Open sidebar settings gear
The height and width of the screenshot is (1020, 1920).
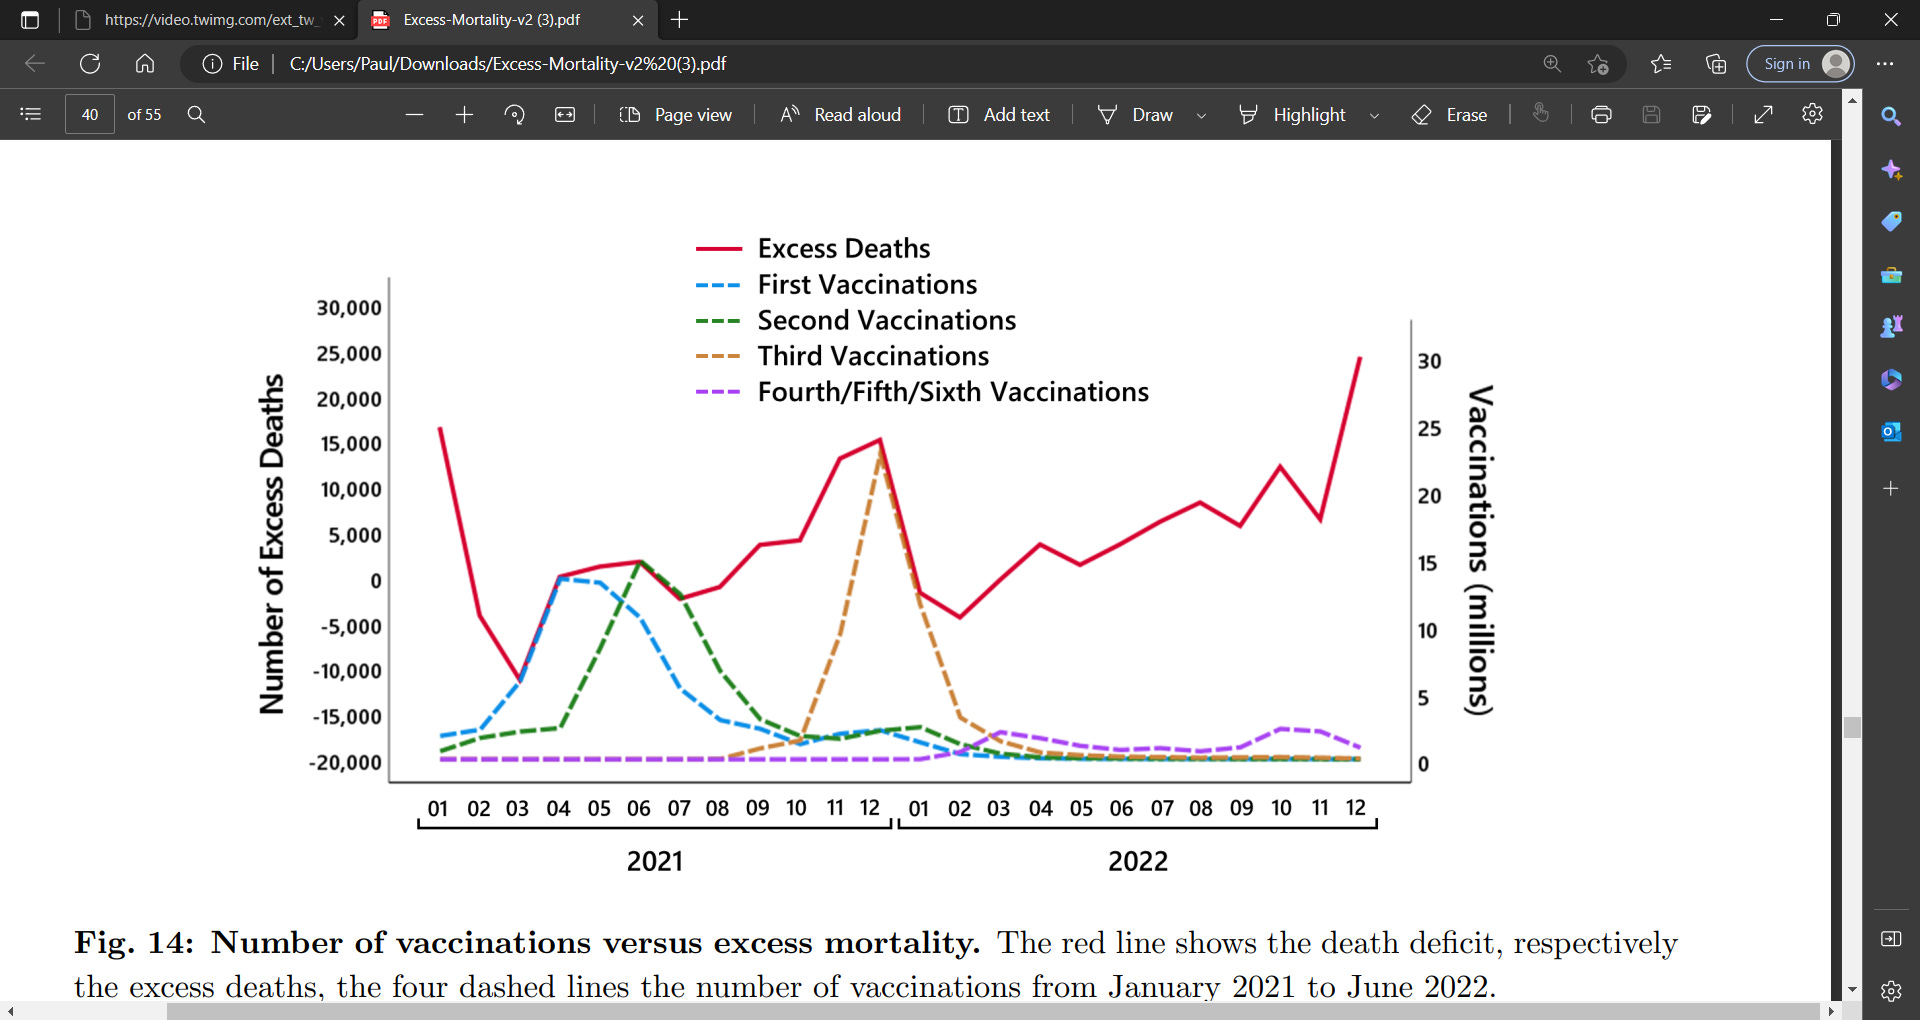coord(1891,991)
